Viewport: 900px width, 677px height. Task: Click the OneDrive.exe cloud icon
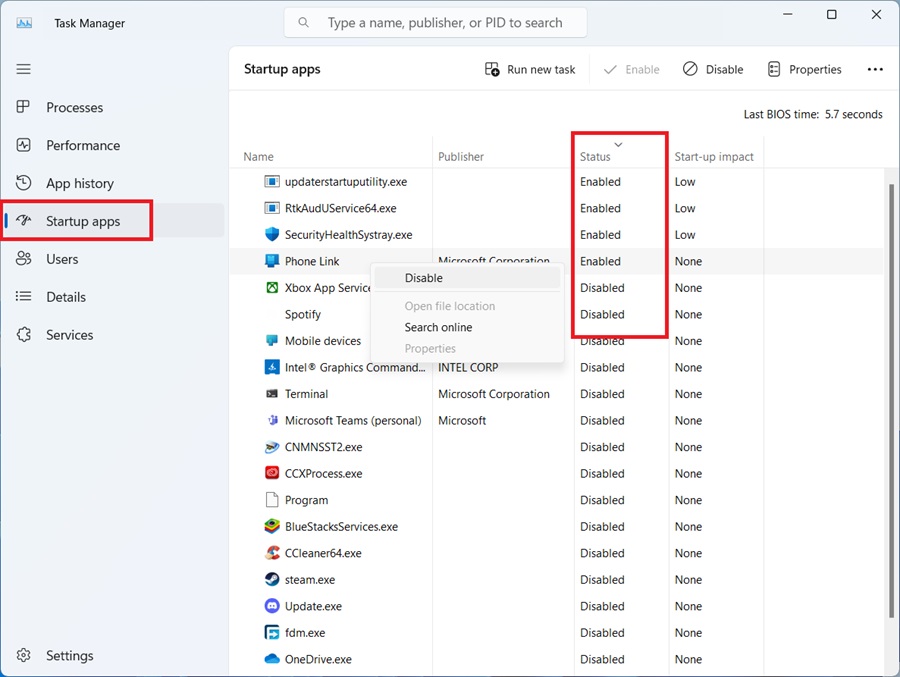(x=272, y=659)
